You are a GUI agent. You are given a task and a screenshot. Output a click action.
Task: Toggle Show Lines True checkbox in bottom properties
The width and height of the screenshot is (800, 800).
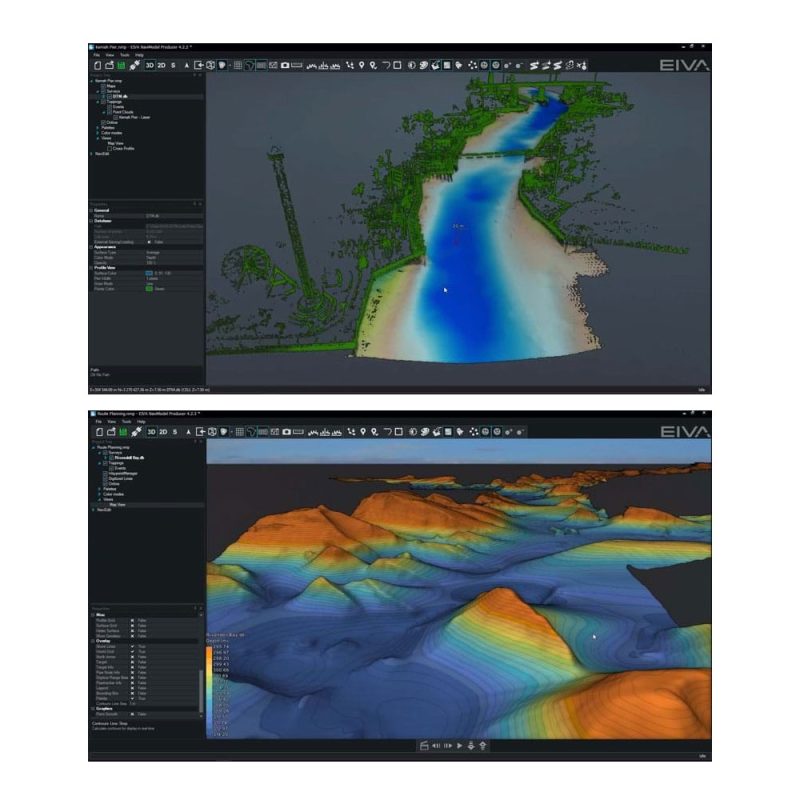(x=132, y=646)
